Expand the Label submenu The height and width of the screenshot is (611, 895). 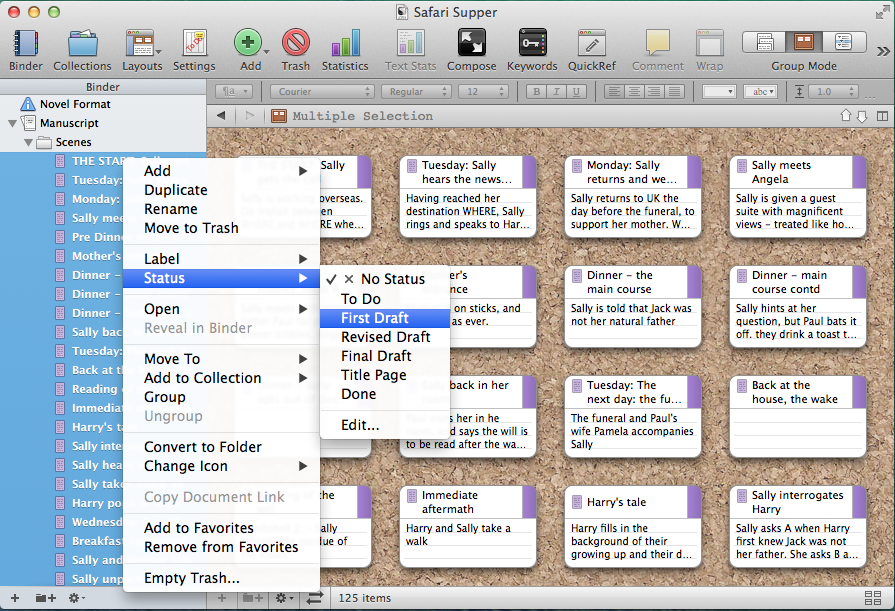(221, 259)
